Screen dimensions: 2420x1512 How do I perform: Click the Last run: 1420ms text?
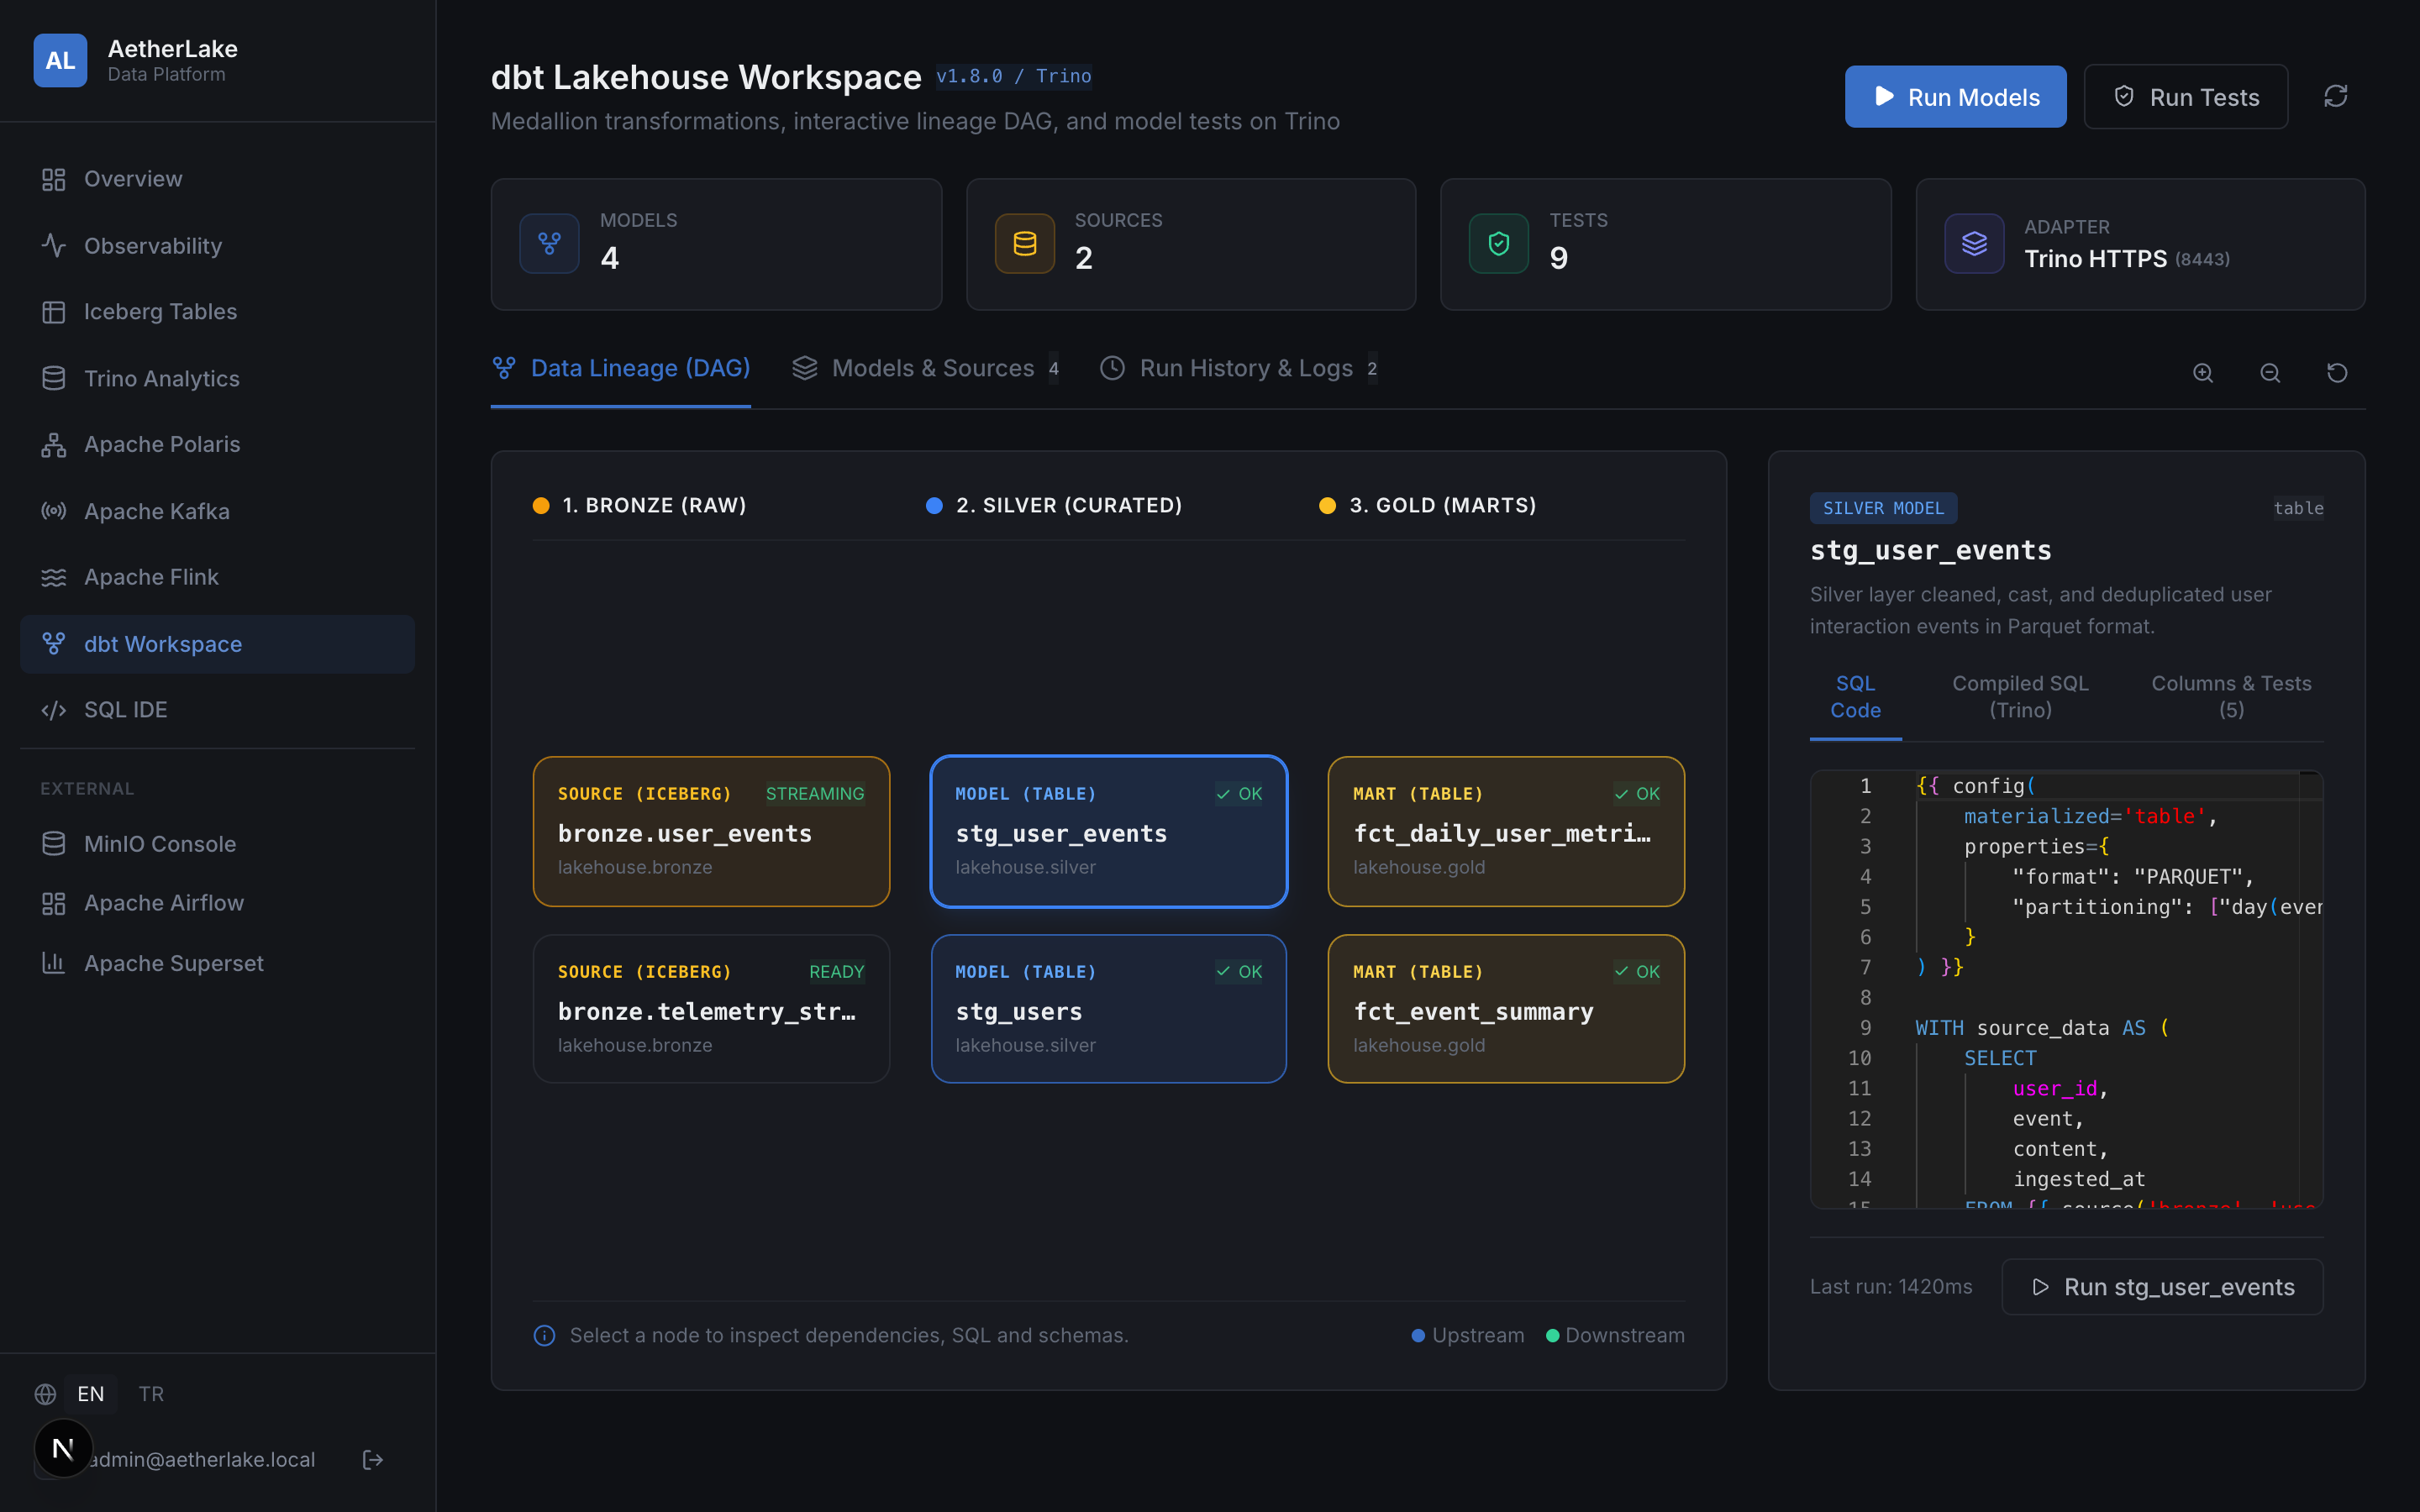click(x=1891, y=1286)
